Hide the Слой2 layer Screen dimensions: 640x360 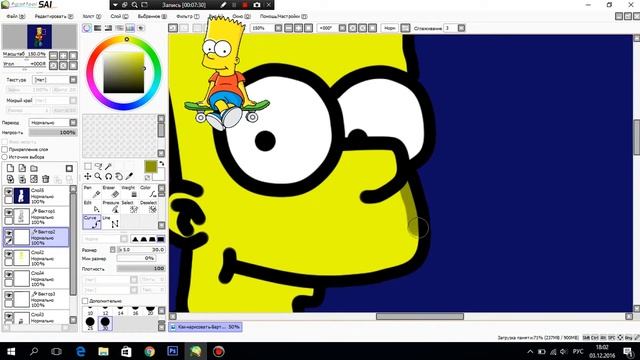(9, 253)
